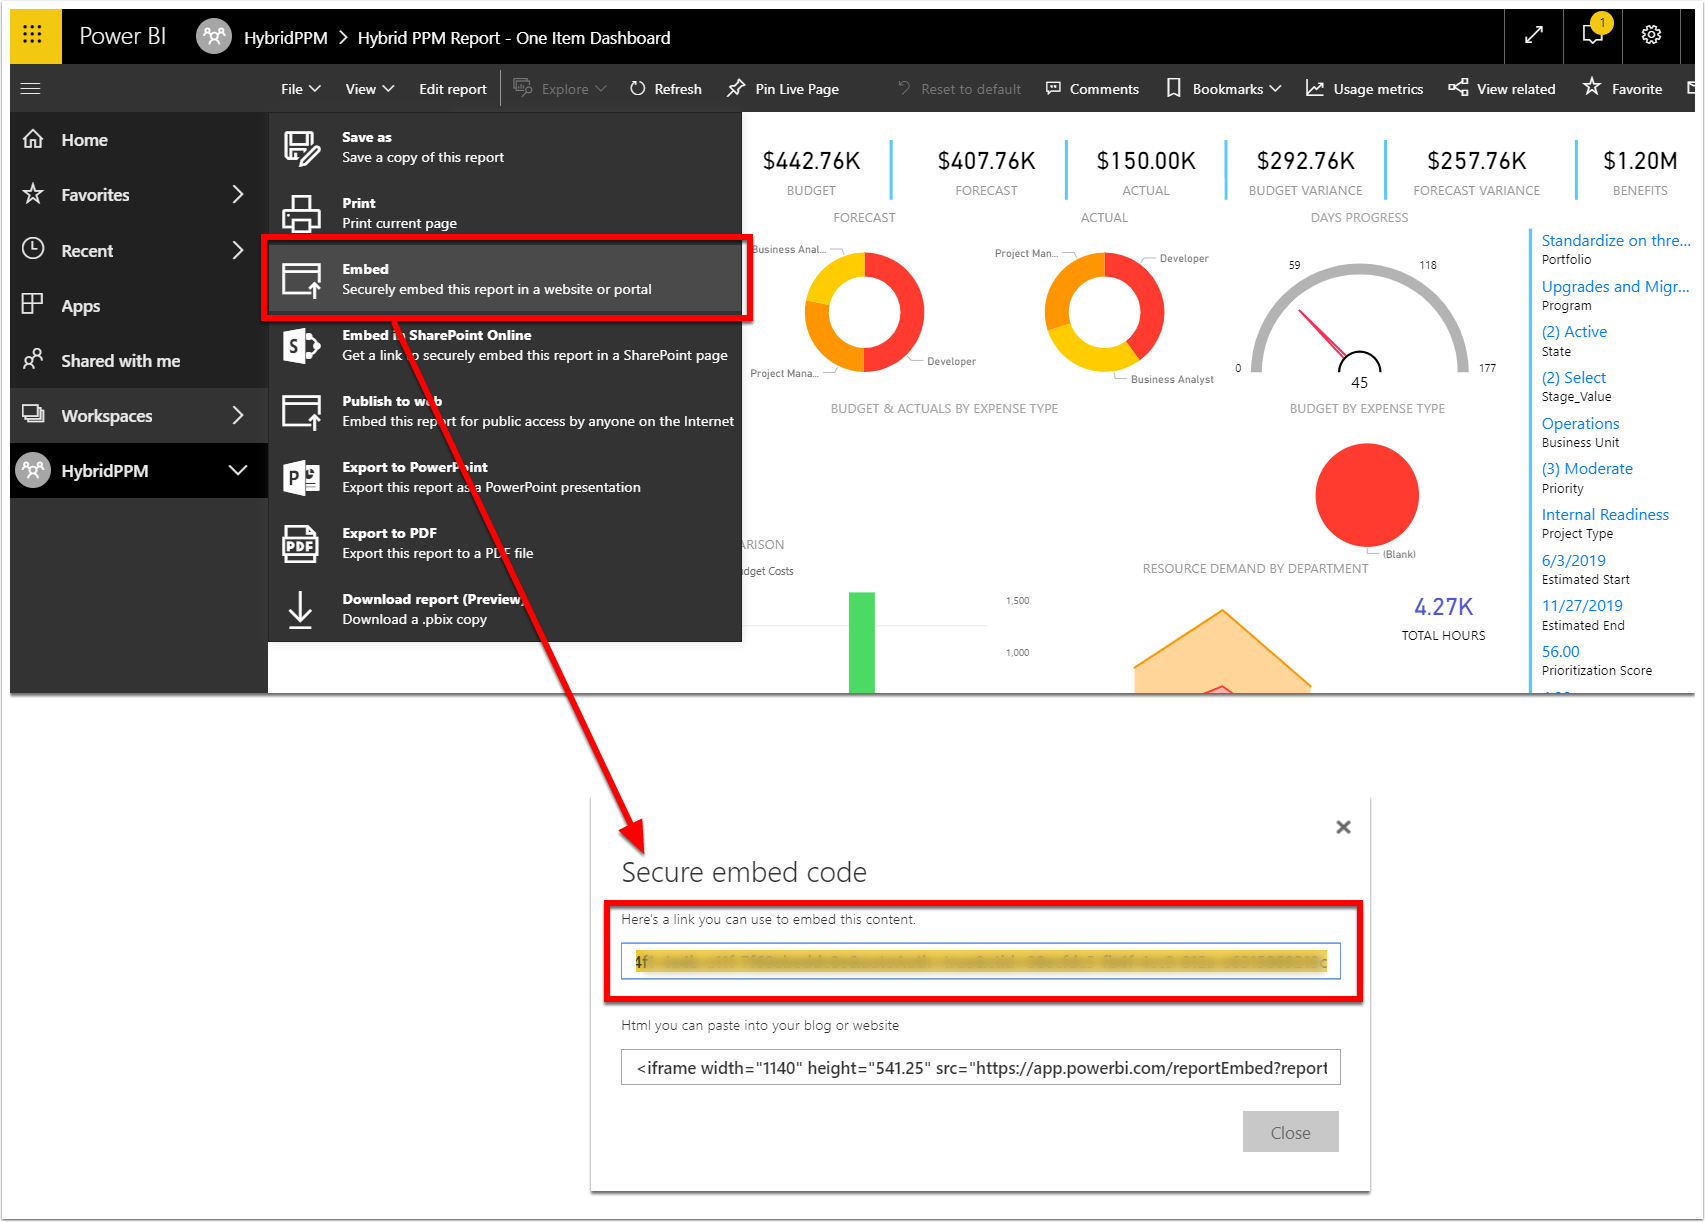The height and width of the screenshot is (1222, 1705).
Task: Click the Edit report button
Action: click(453, 89)
